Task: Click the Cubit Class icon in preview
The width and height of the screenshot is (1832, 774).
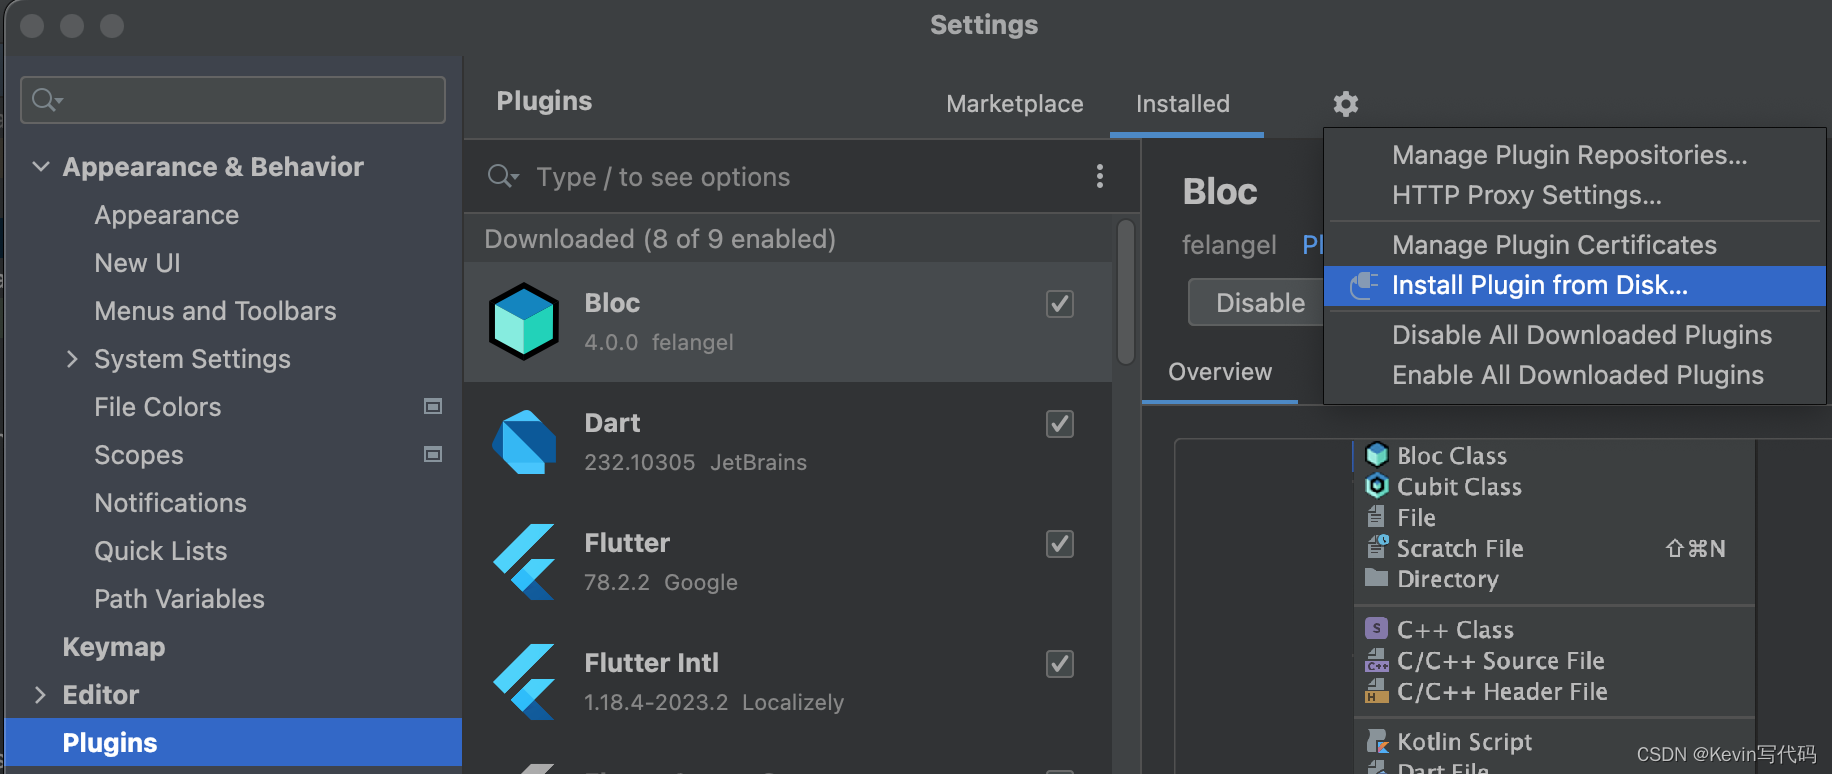Action: [x=1377, y=486]
